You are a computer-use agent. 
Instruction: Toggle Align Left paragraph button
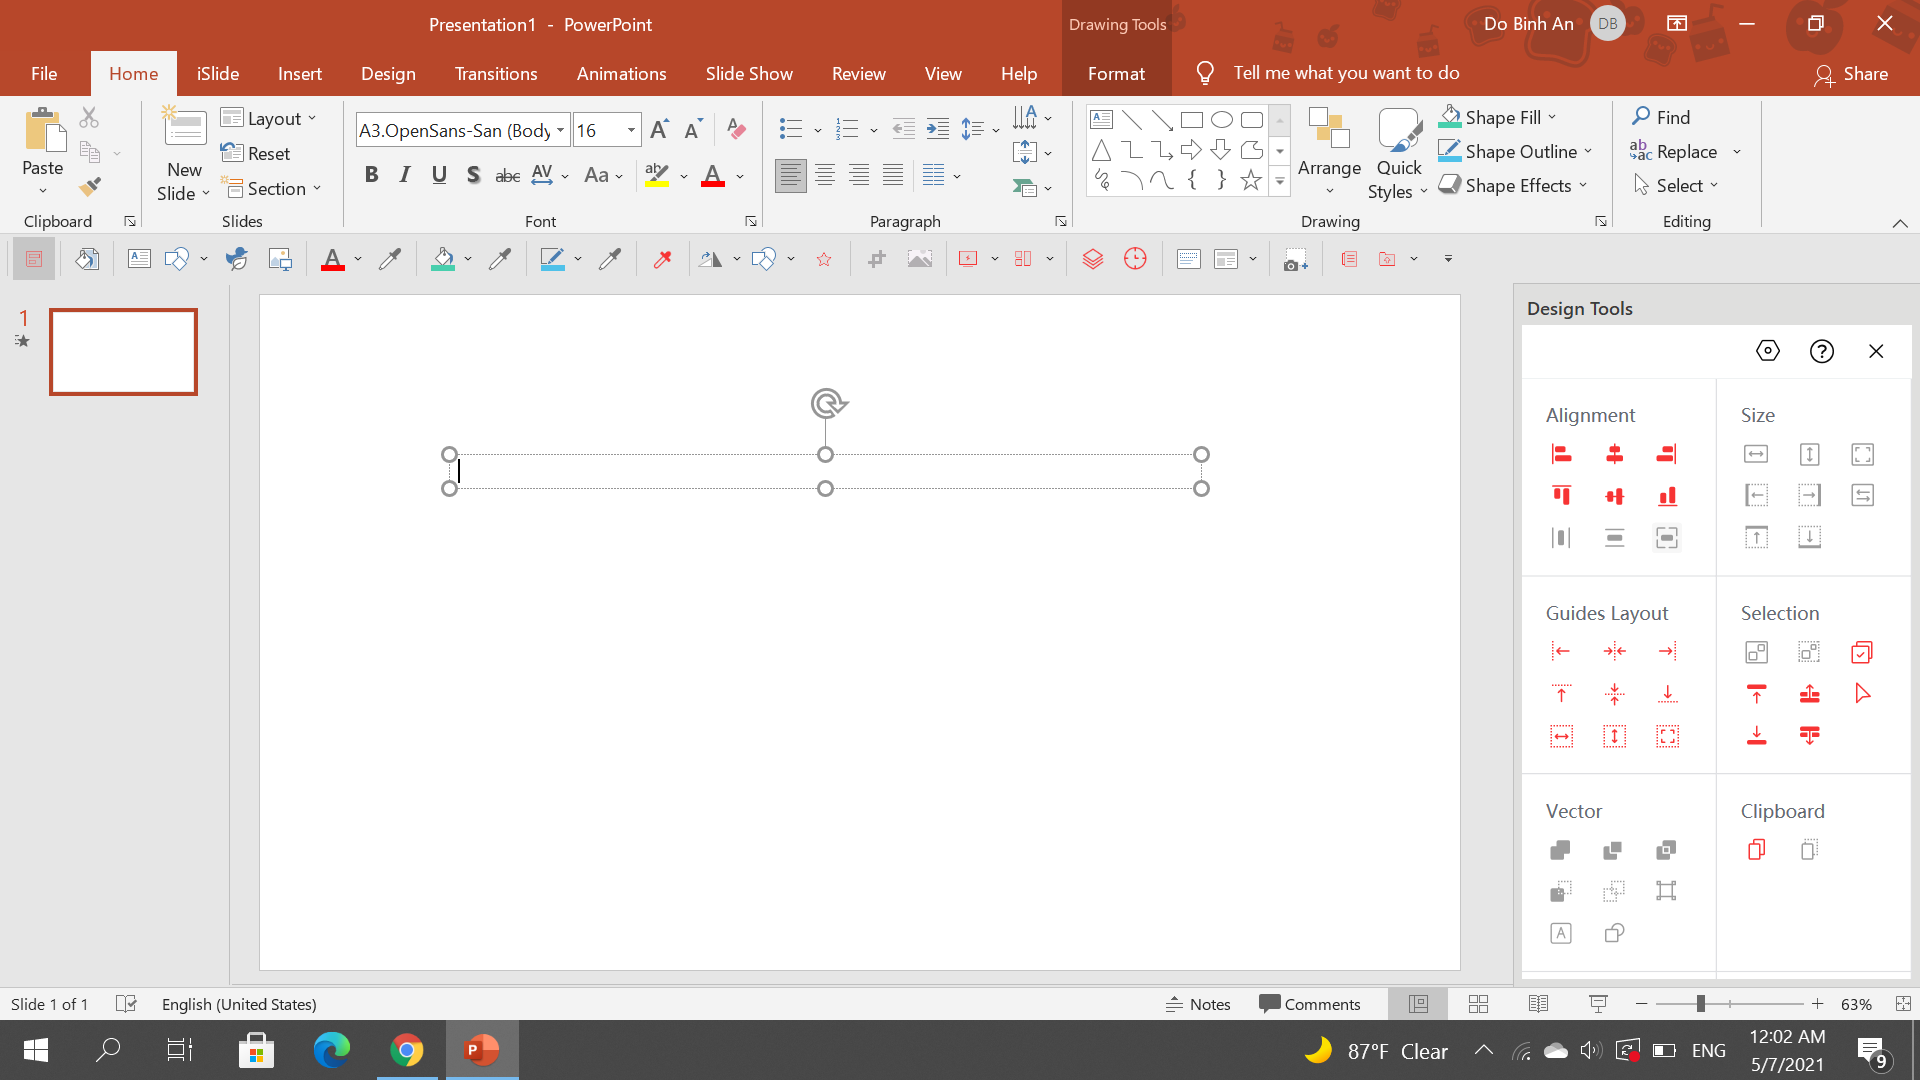coord(790,176)
